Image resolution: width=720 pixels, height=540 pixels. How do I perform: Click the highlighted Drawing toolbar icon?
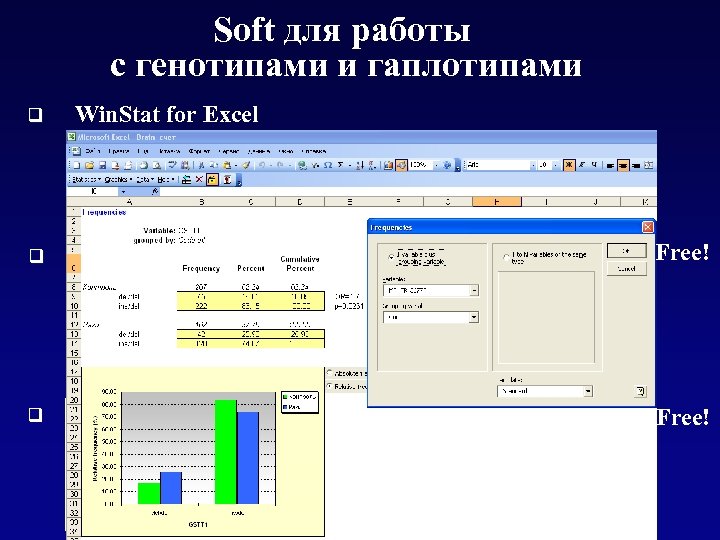point(401,165)
